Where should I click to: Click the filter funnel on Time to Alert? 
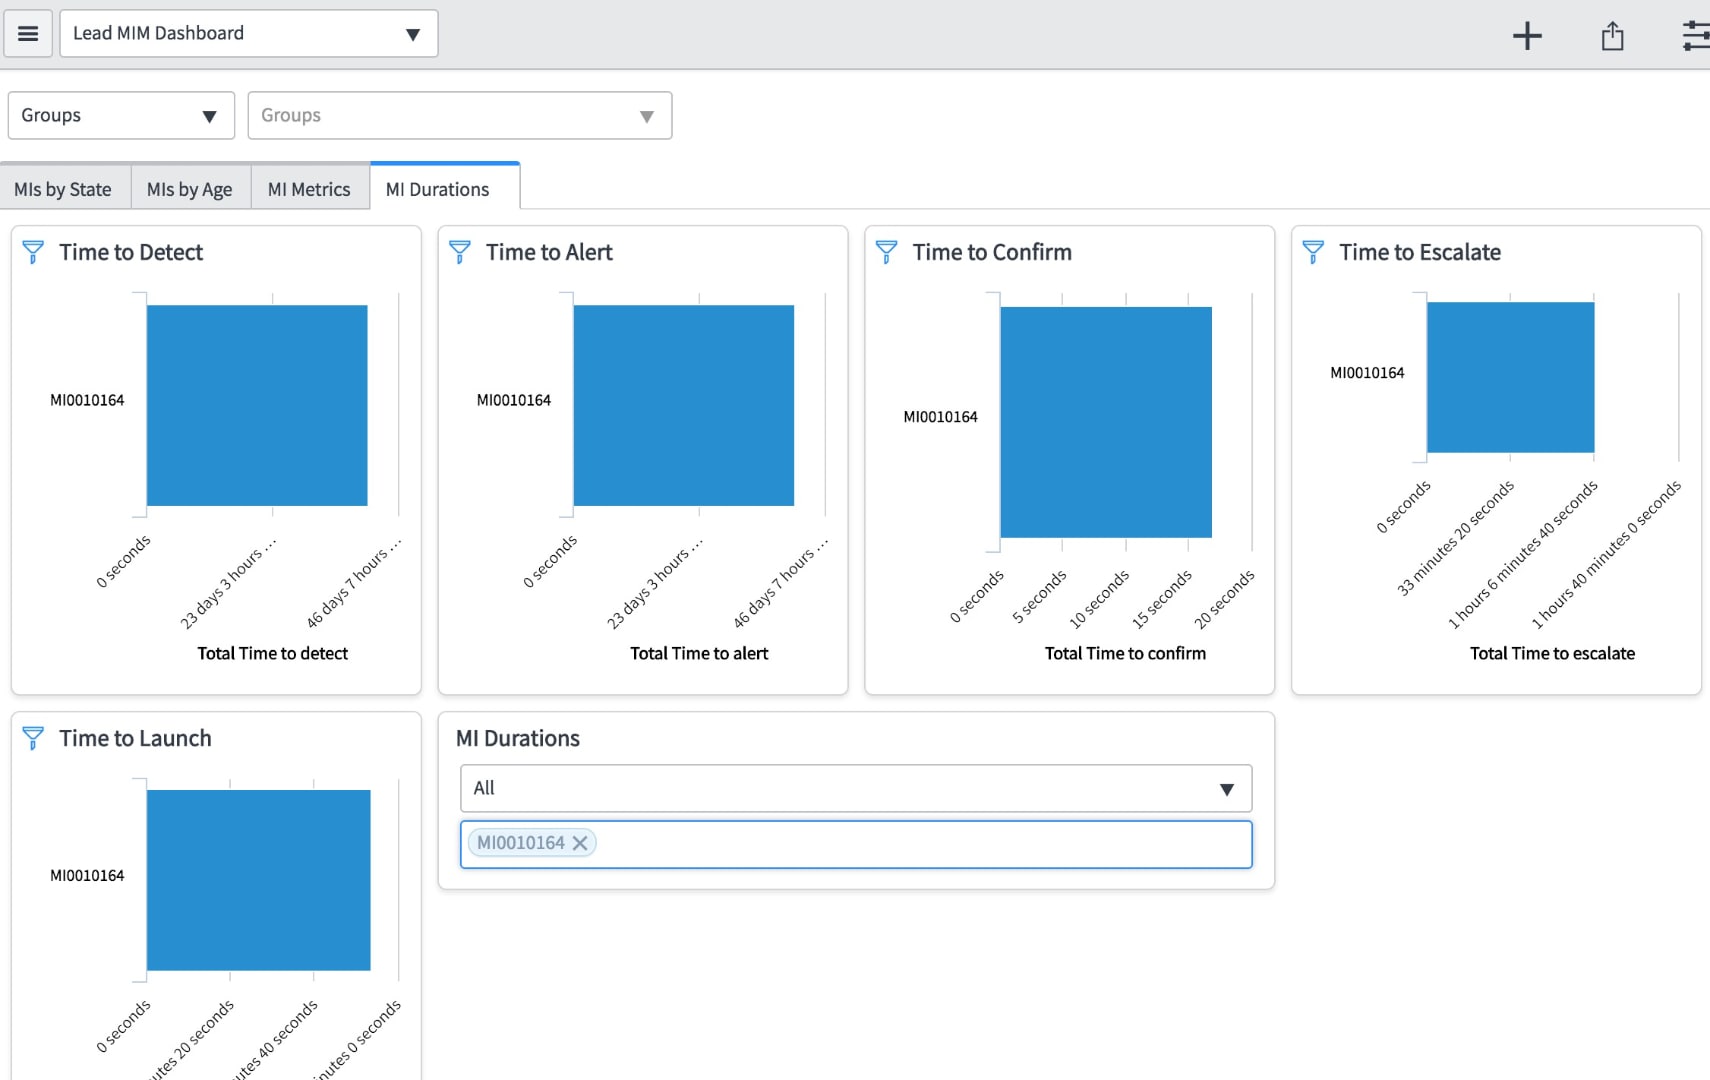(461, 252)
